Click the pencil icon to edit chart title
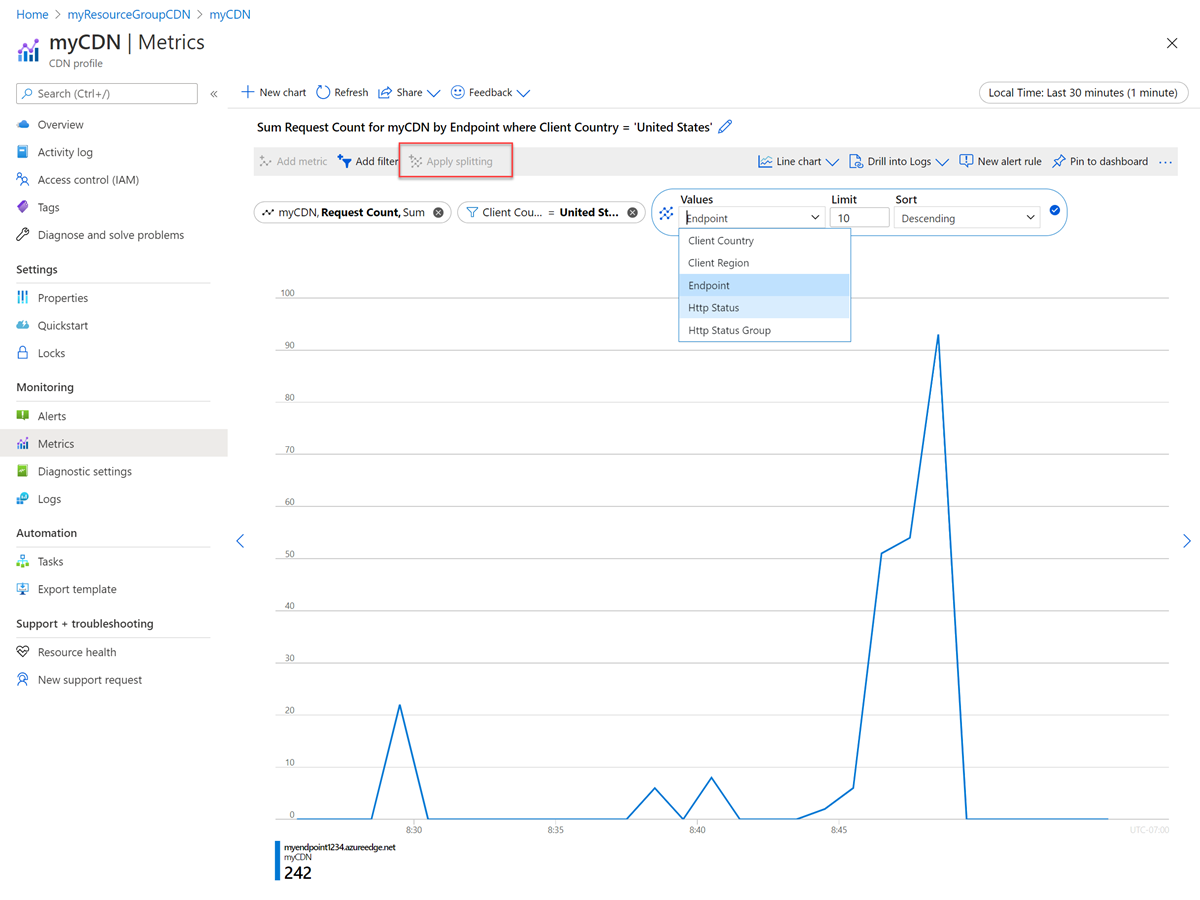 (726, 127)
